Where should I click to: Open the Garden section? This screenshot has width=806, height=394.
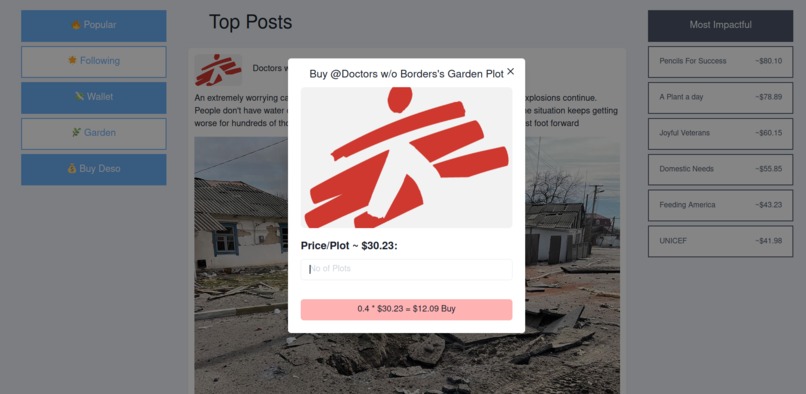(x=94, y=133)
